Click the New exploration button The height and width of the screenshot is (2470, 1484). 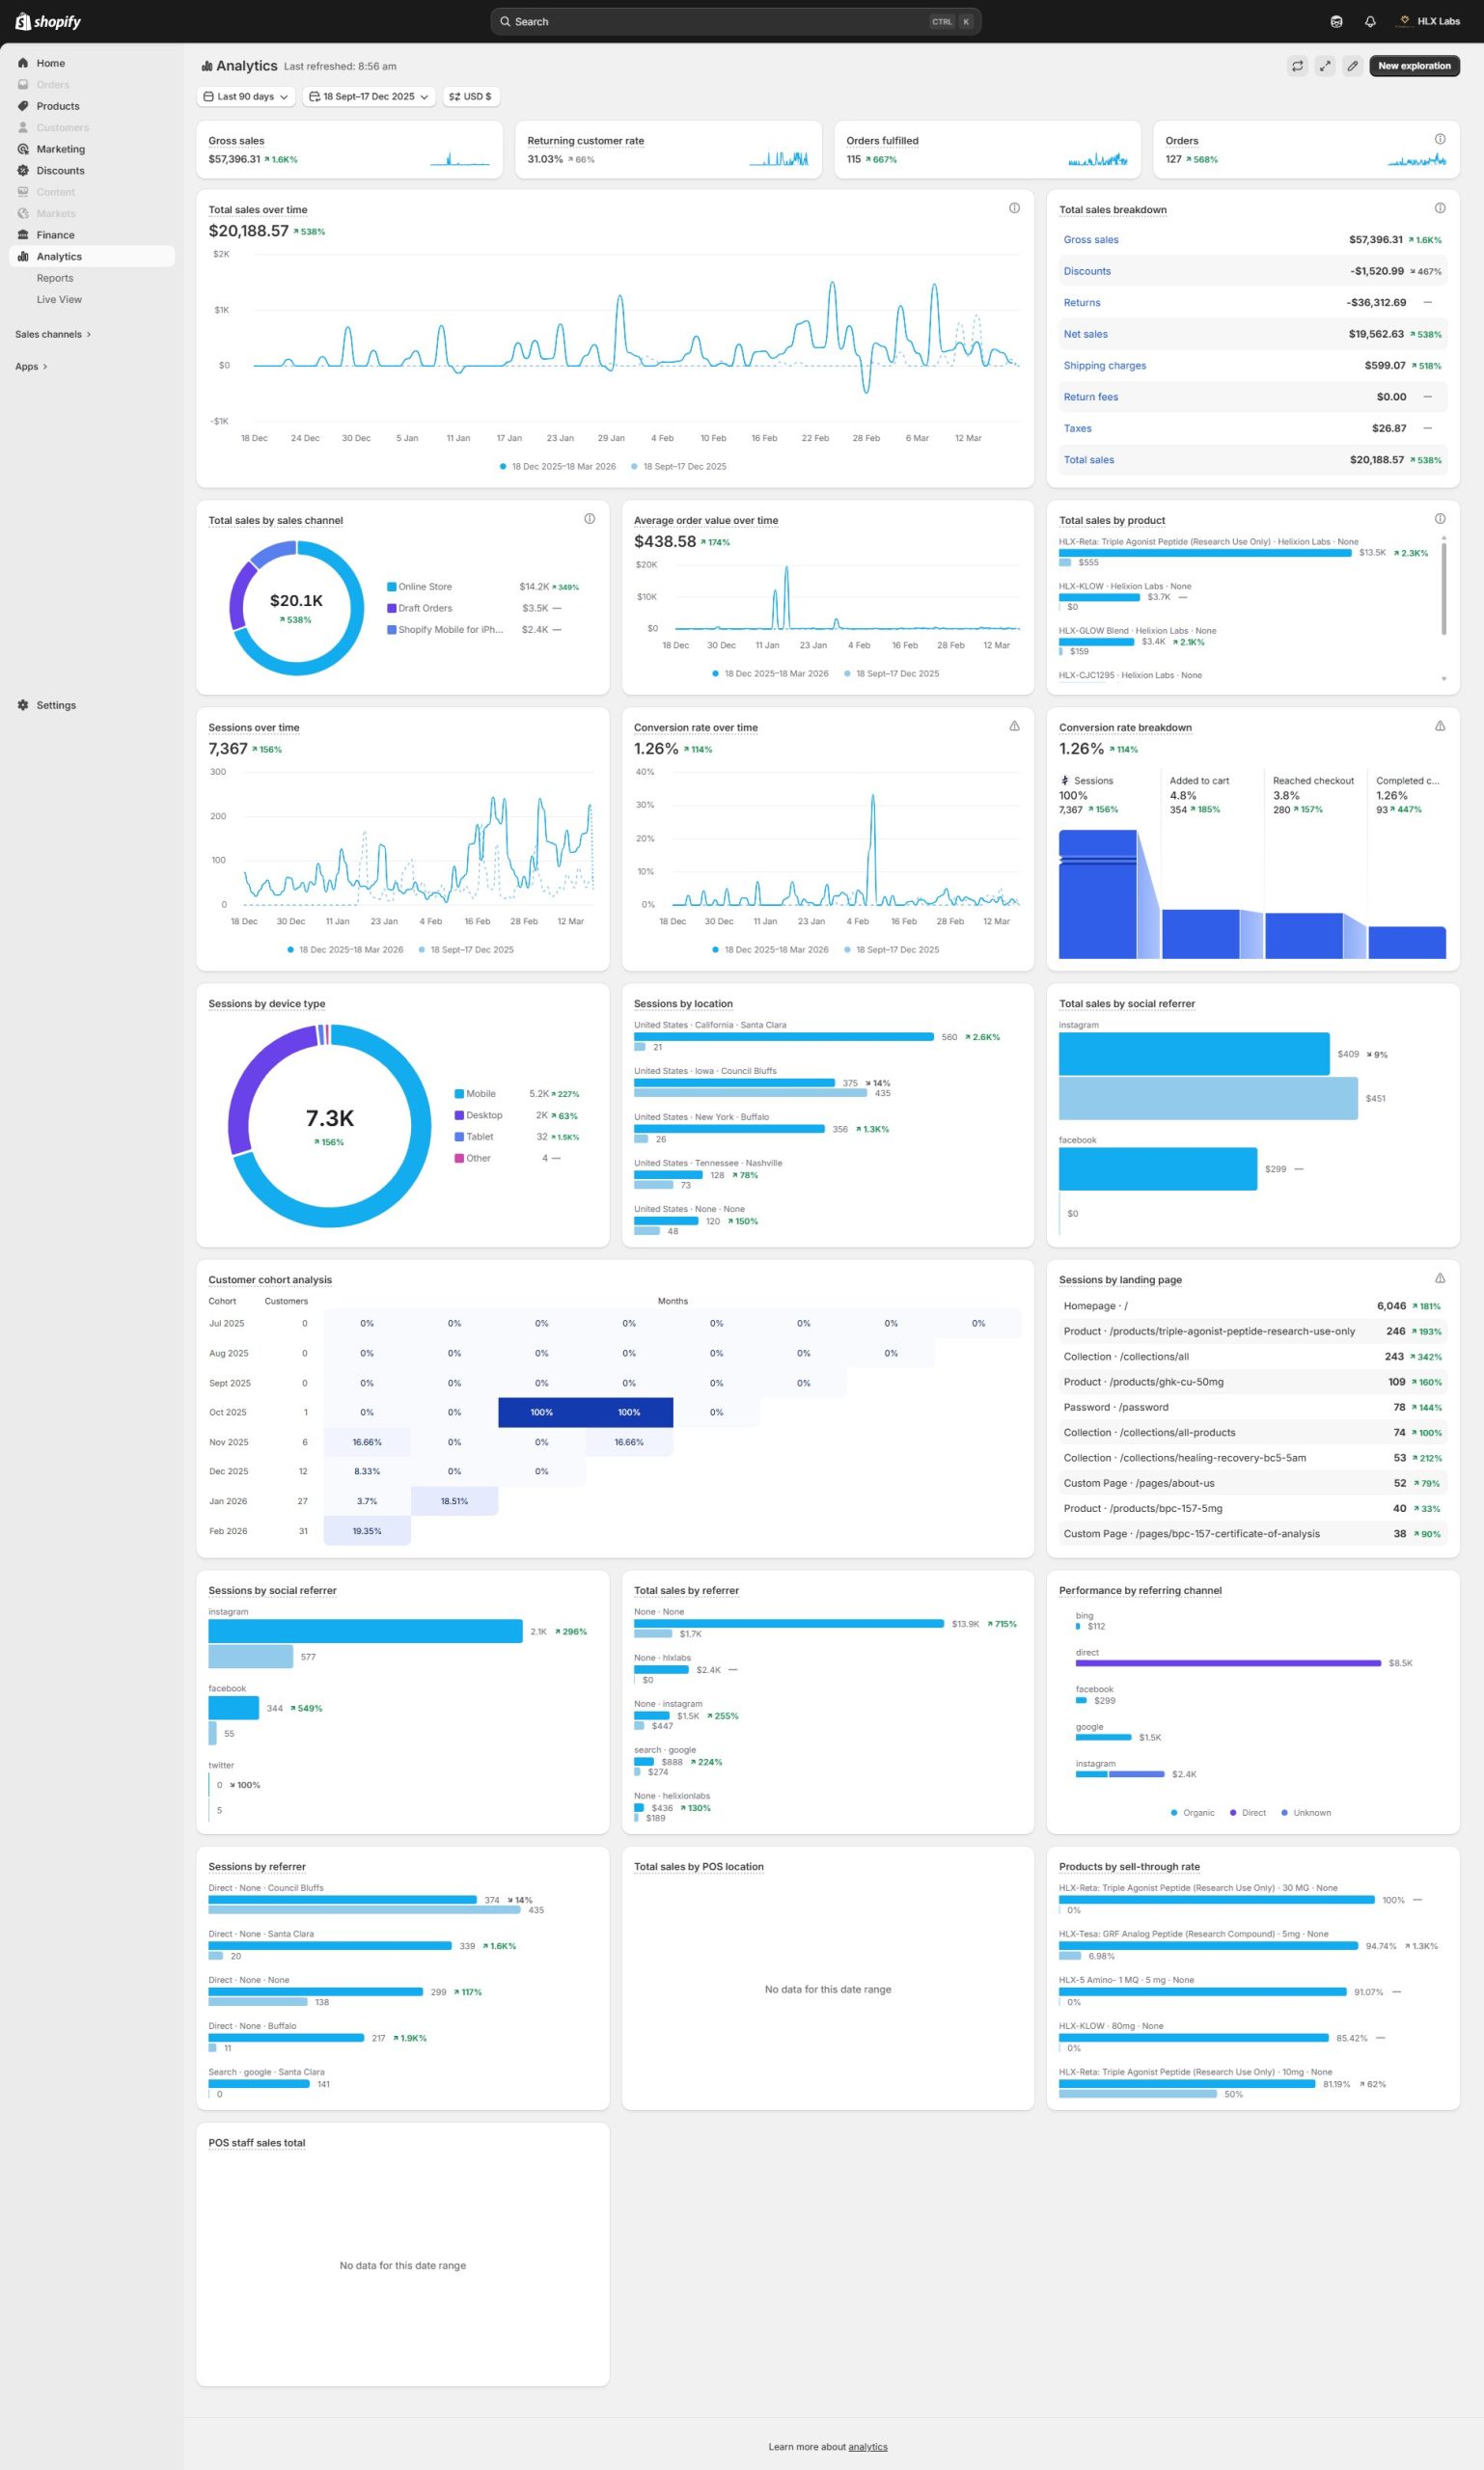coord(1413,66)
